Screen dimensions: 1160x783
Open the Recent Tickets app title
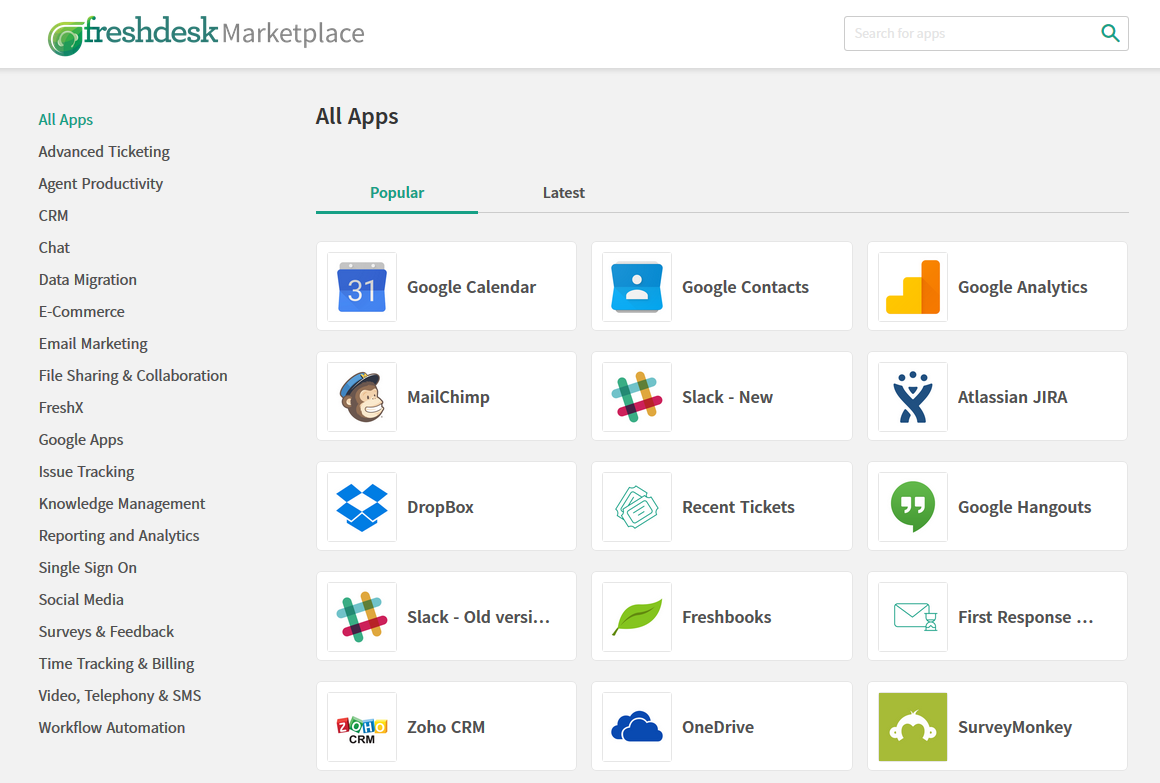pos(738,507)
